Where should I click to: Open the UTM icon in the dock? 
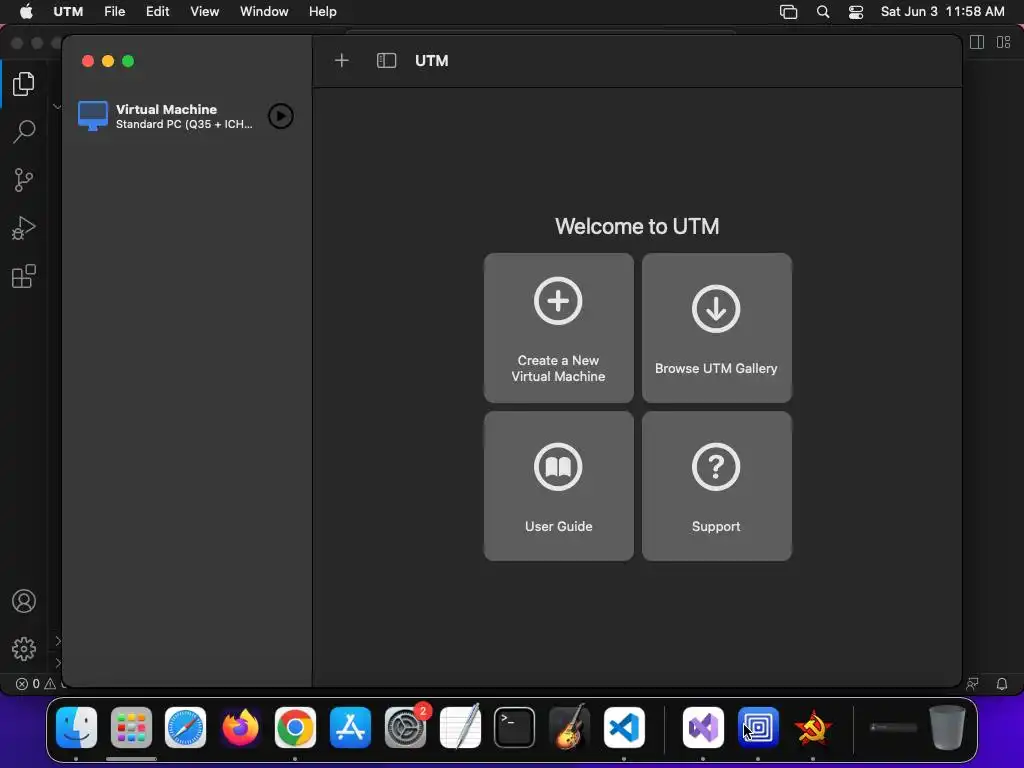[x=758, y=728]
